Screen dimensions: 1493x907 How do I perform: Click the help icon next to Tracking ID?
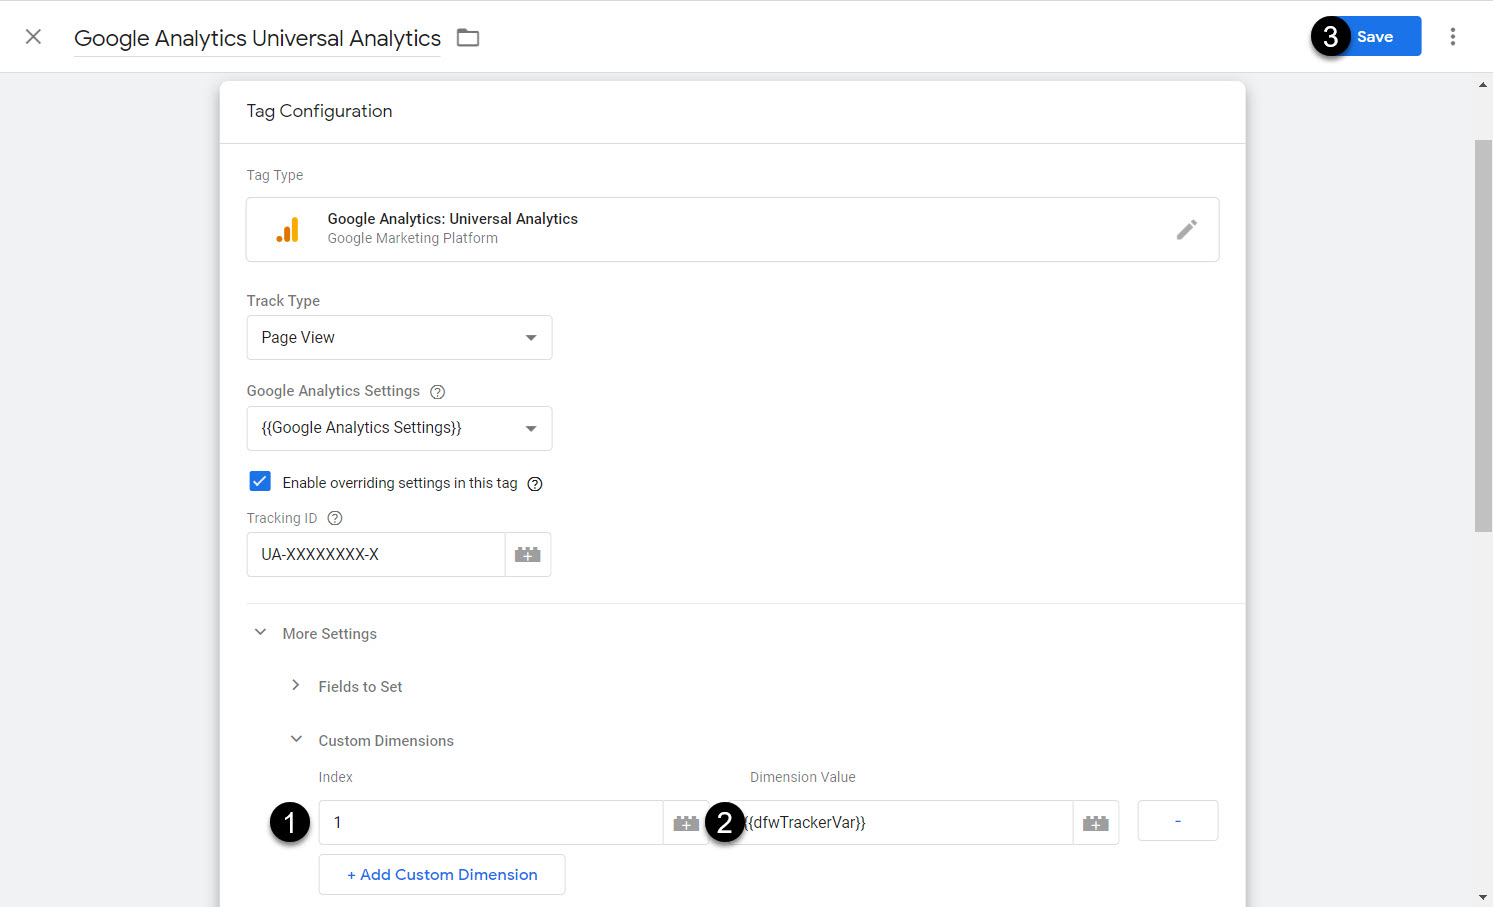pos(335,518)
